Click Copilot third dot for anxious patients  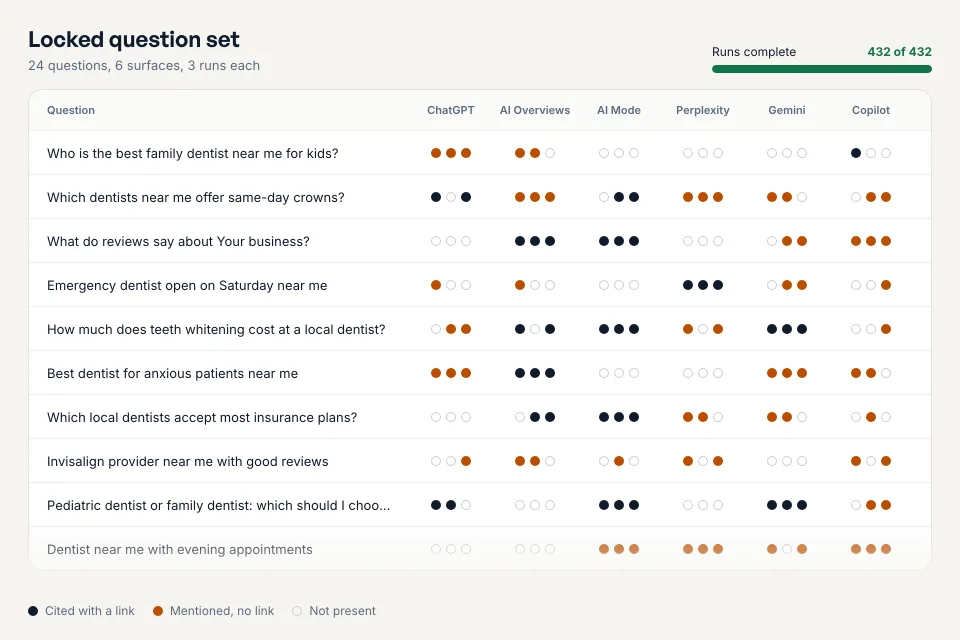(886, 374)
